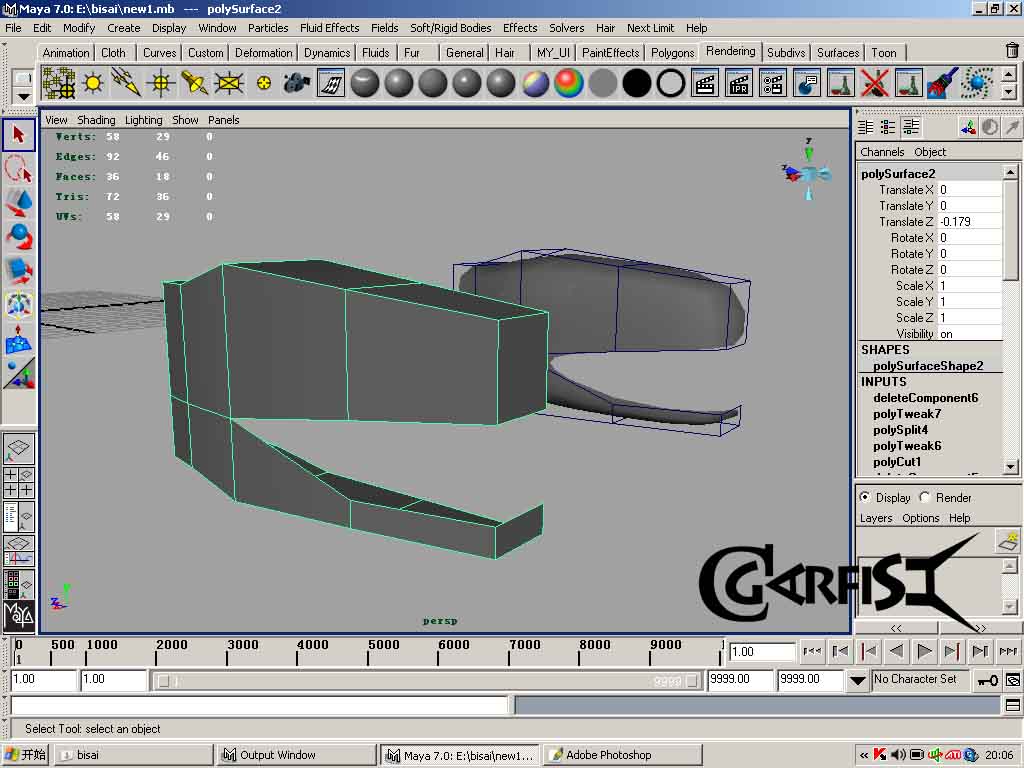Show channel box and layer editor via third icon

pos(910,127)
